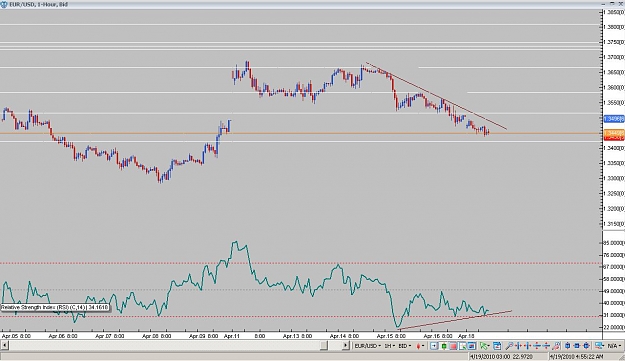Click the second horizontal-bar vertical zoom icon
Screen dimensions: 625x361
(x=546, y=346)
